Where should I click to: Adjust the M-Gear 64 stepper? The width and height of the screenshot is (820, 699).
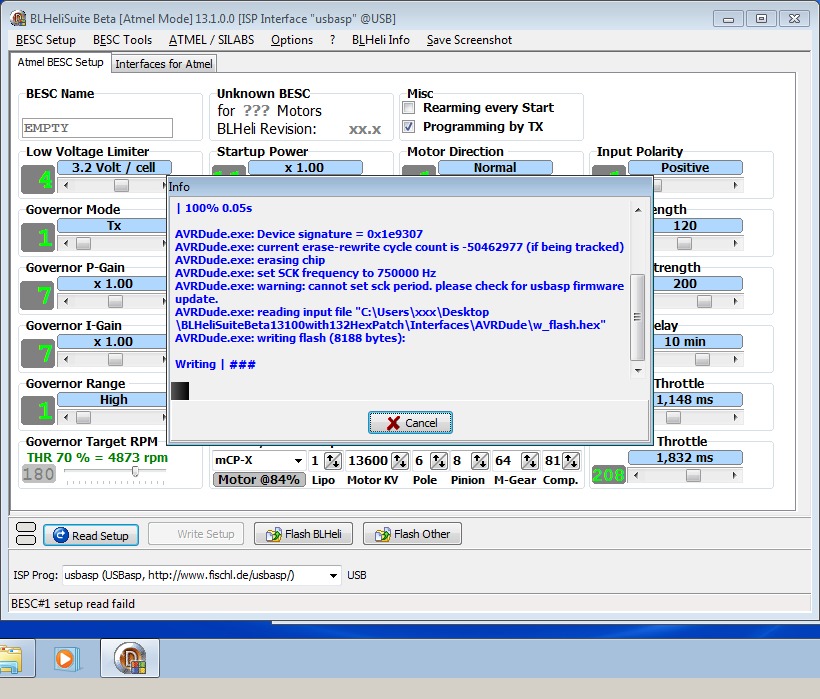point(530,461)
